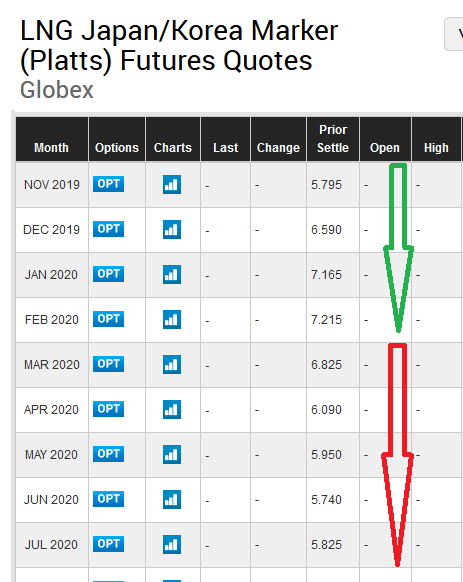Click OPT button for DEC 2019
Viewport: 463px width, 582px height.
coord(108,229)
